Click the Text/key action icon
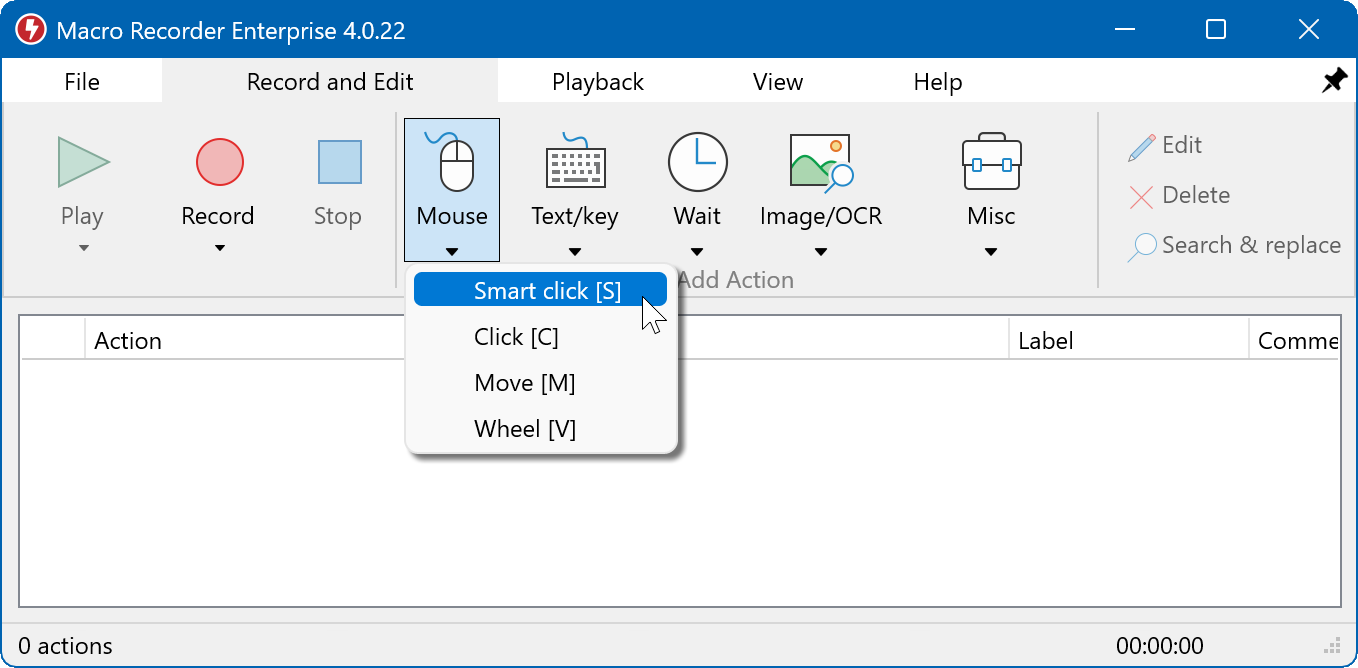Image resolution: width=1358 pixels, height=668 pixels. 574,162
